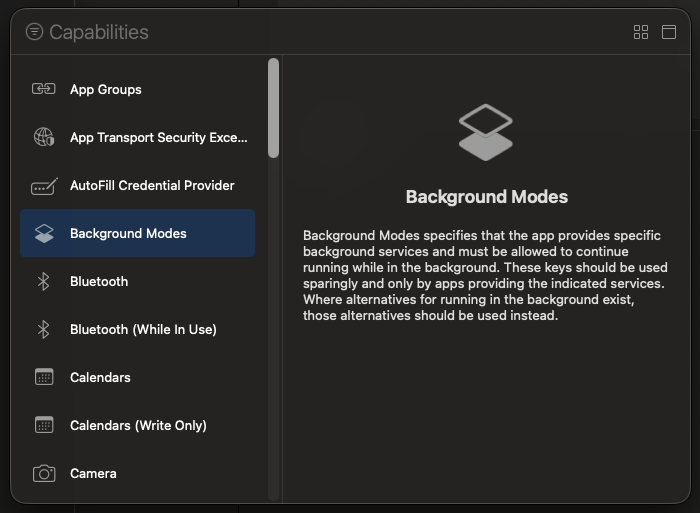Click the Camera icon
The height and width of the screenshot is (513, 700).
tap(44, 474)
